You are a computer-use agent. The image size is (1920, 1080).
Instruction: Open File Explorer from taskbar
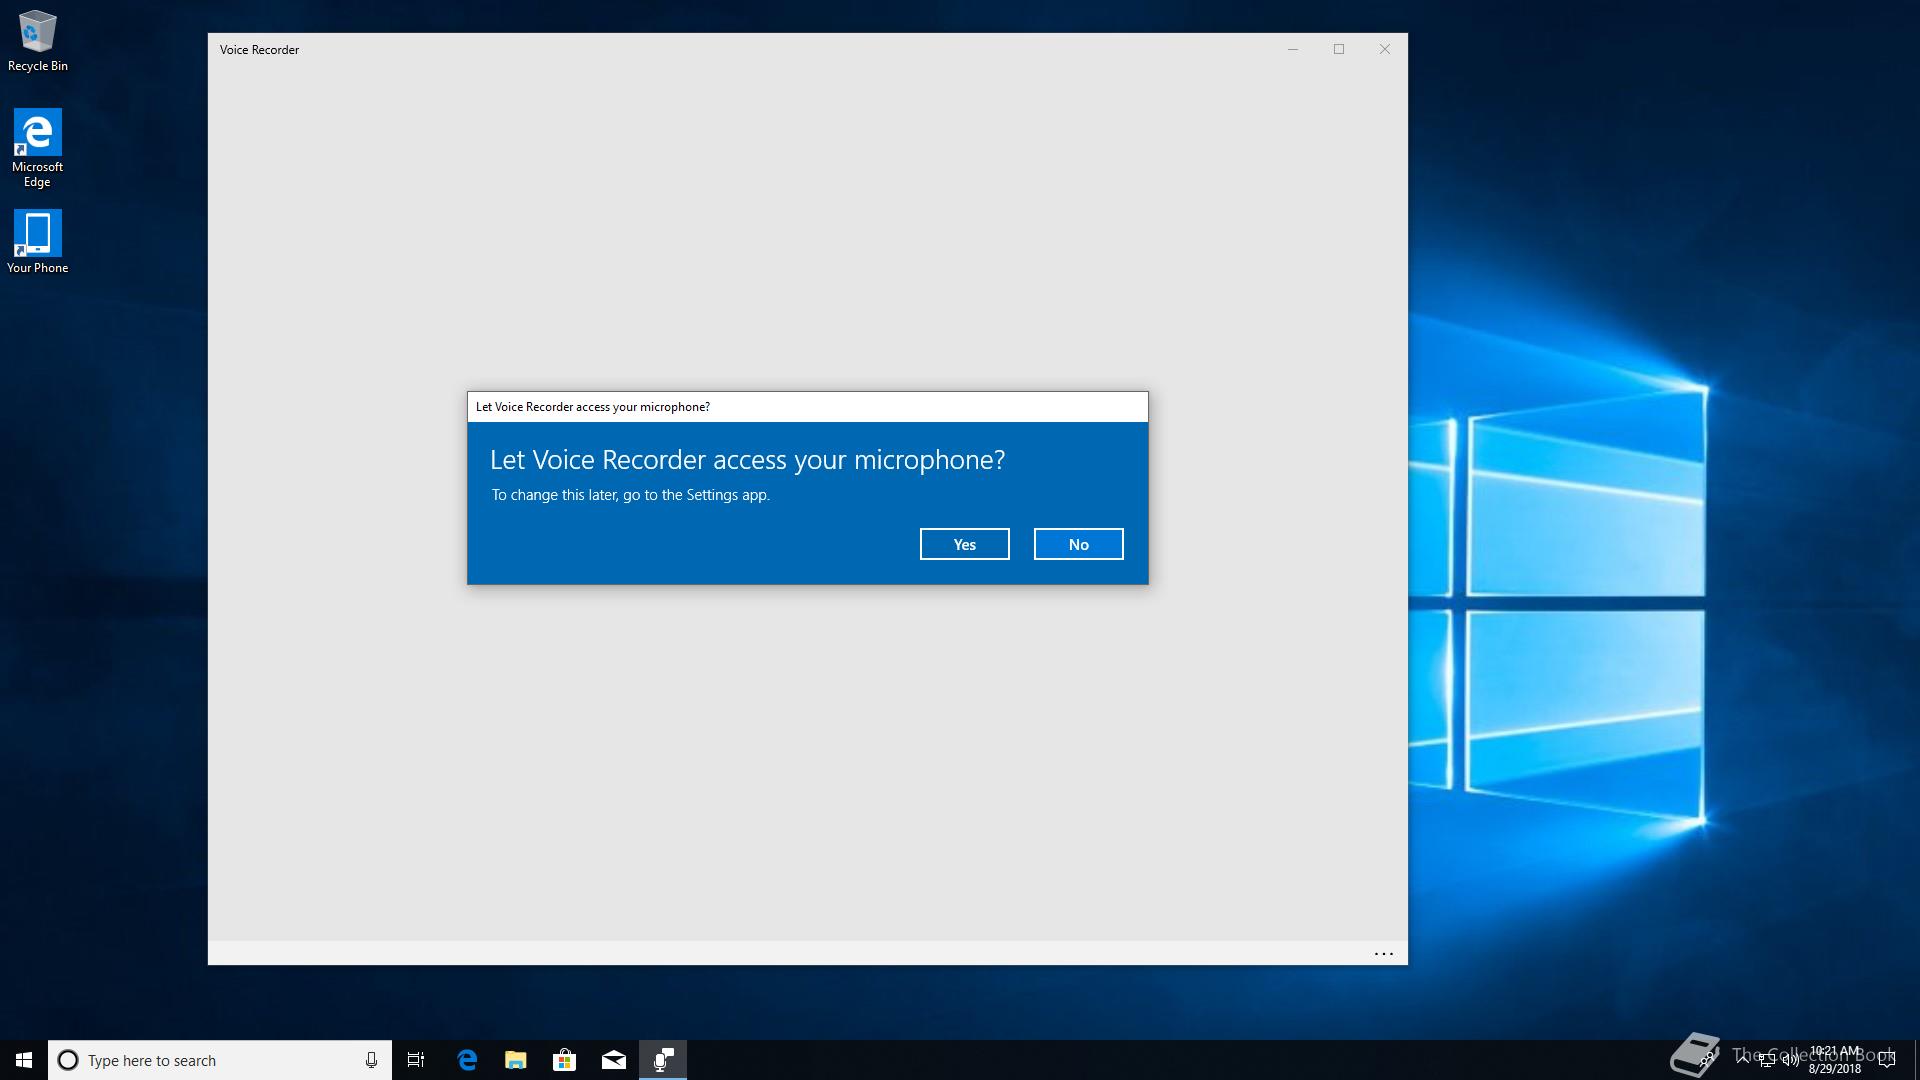(516, 1060)
